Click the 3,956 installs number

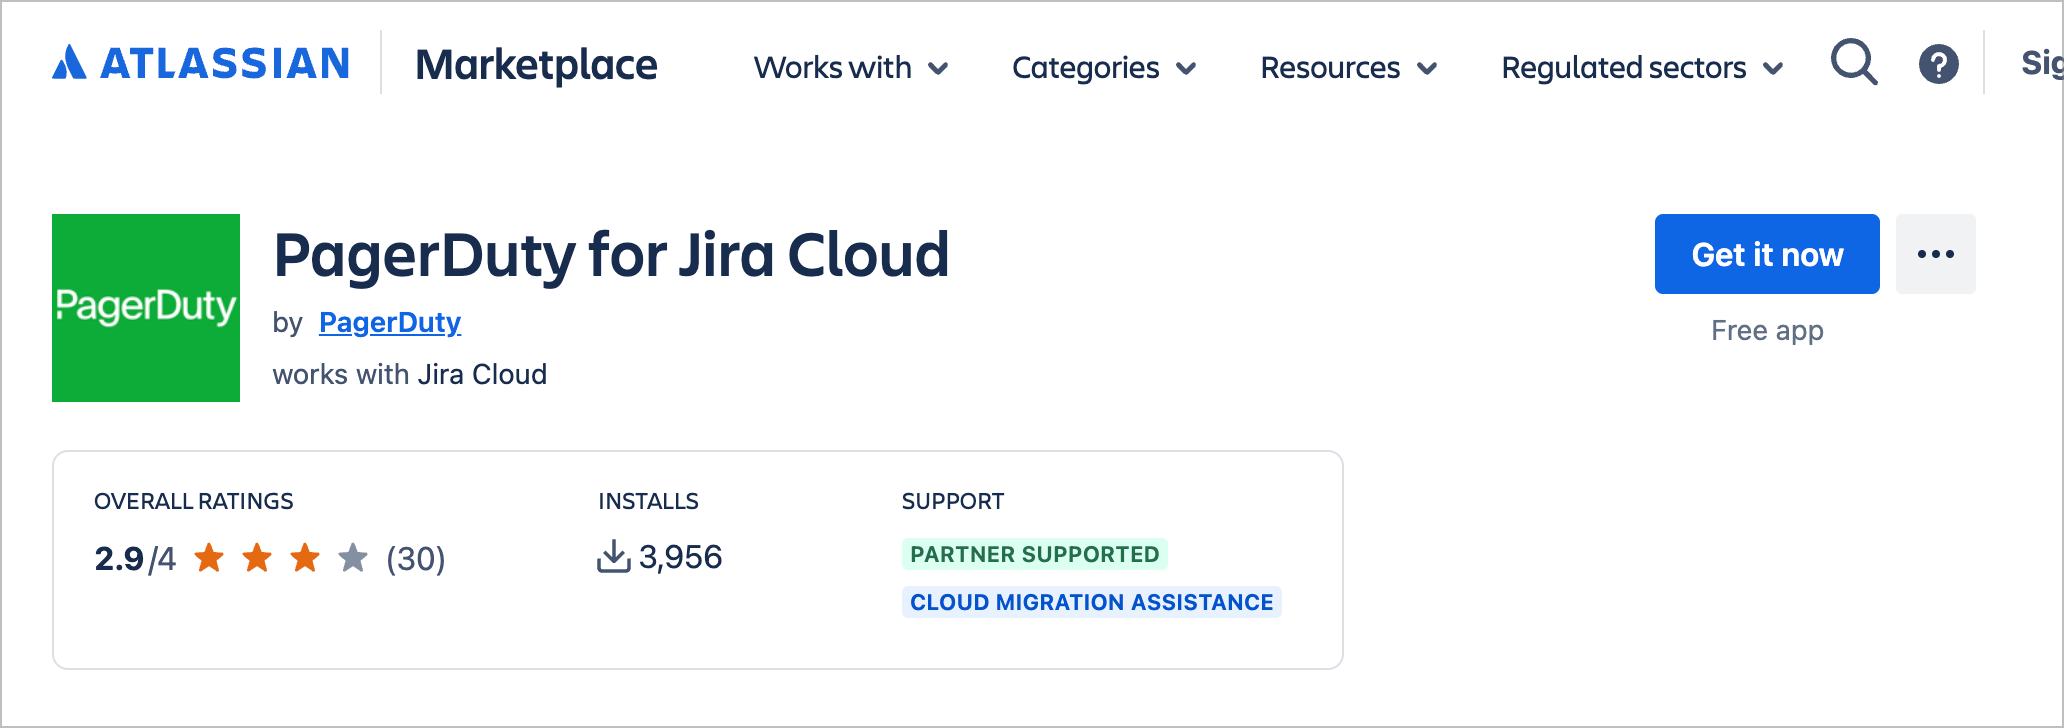tap(680, 557)
